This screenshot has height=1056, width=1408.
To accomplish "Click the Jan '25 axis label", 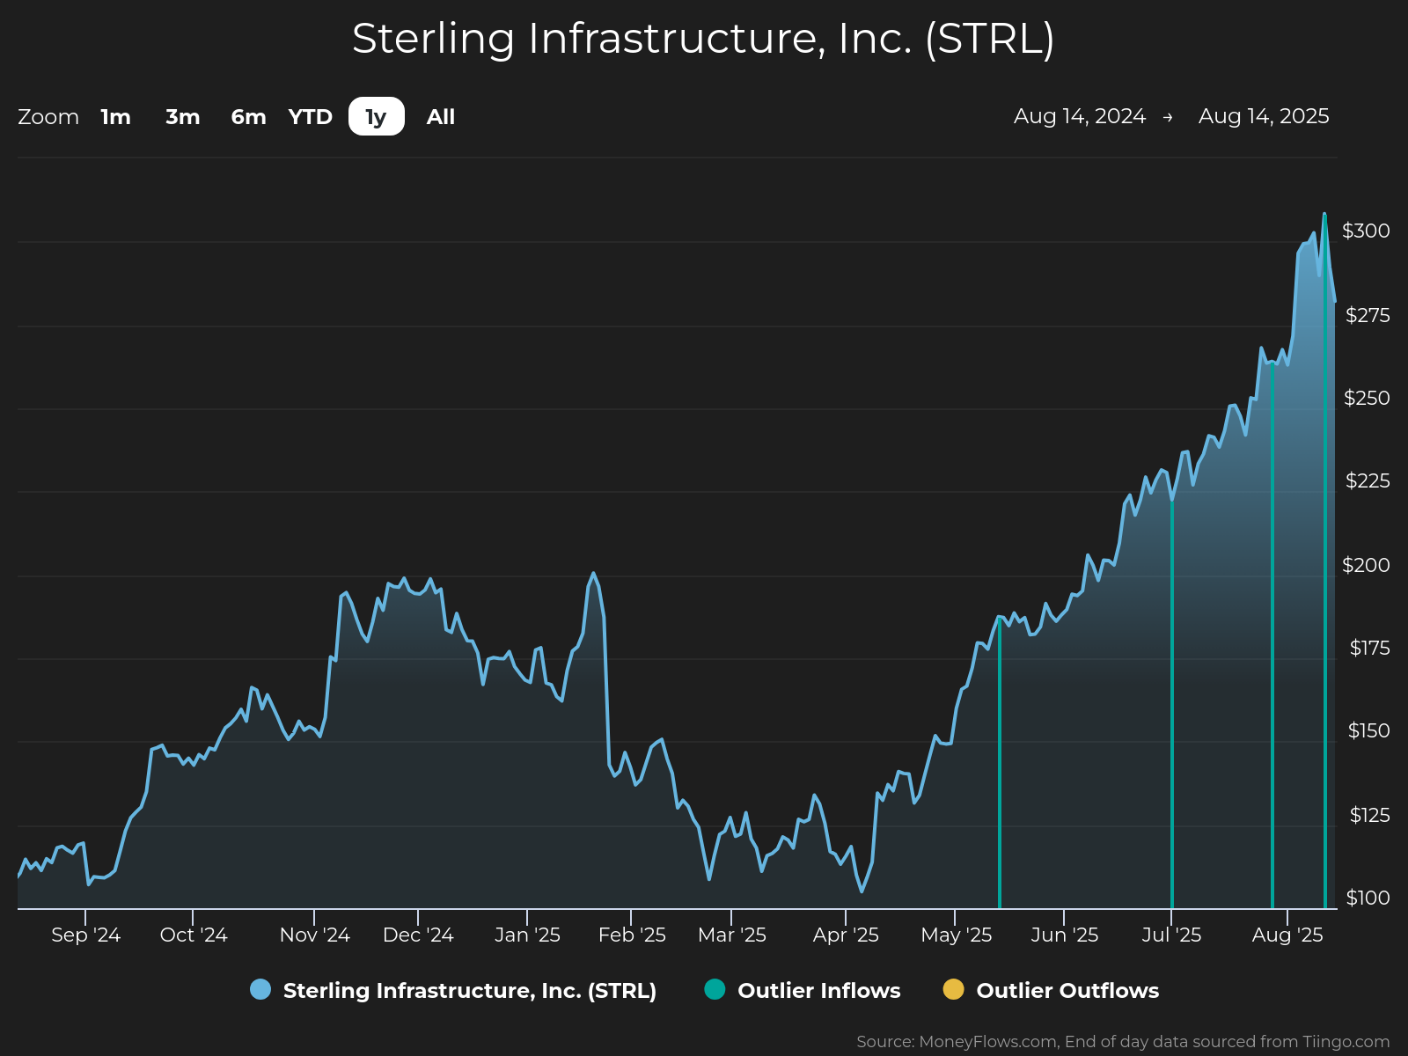I will coord(527,935).
